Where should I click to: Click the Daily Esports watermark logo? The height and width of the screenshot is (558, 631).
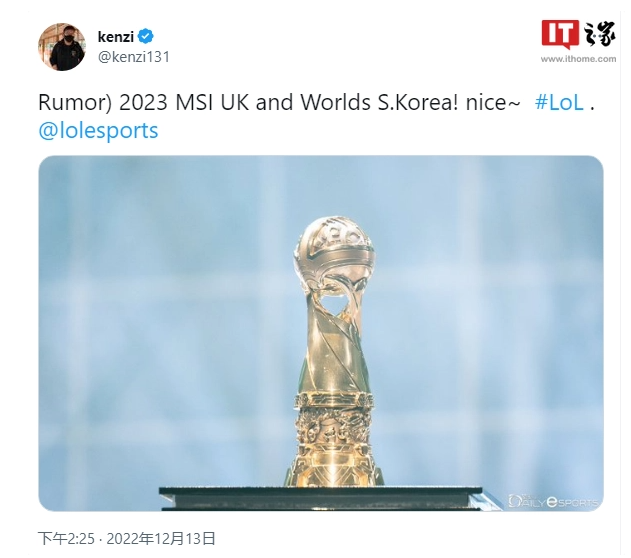click(x=553, y=501)
